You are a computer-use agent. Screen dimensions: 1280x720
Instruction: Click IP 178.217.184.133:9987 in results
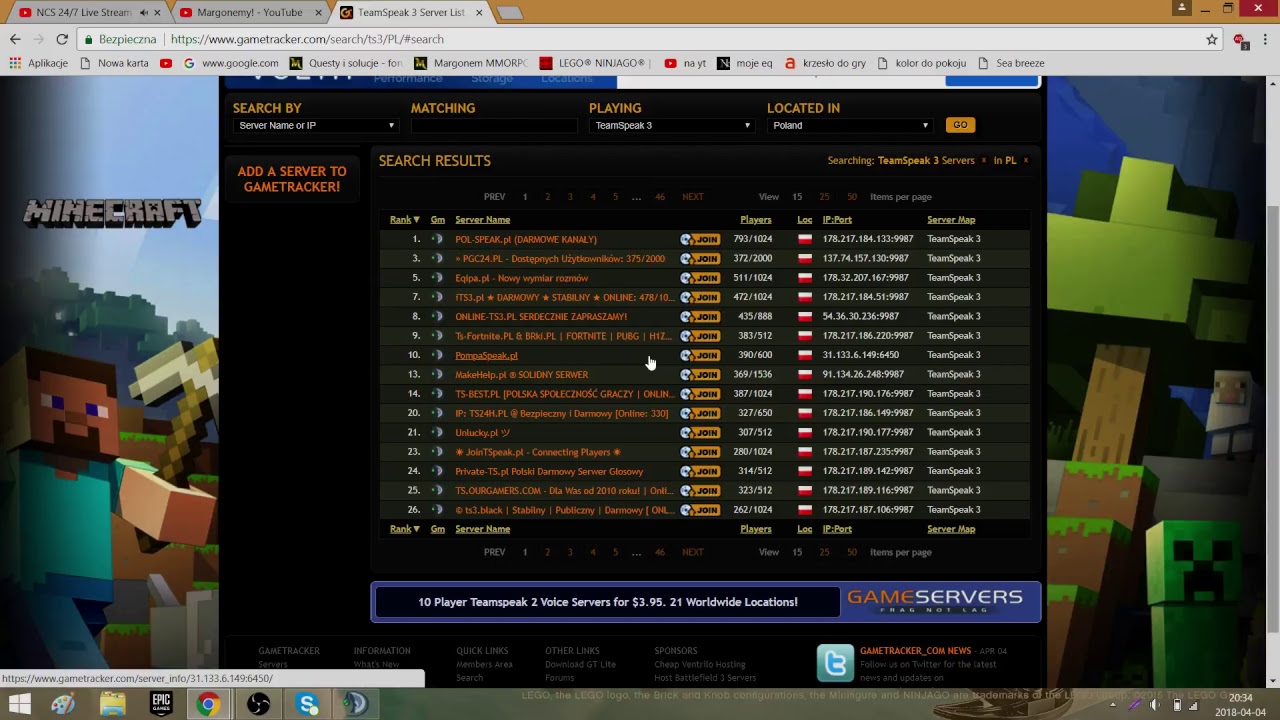click(868, 239)
